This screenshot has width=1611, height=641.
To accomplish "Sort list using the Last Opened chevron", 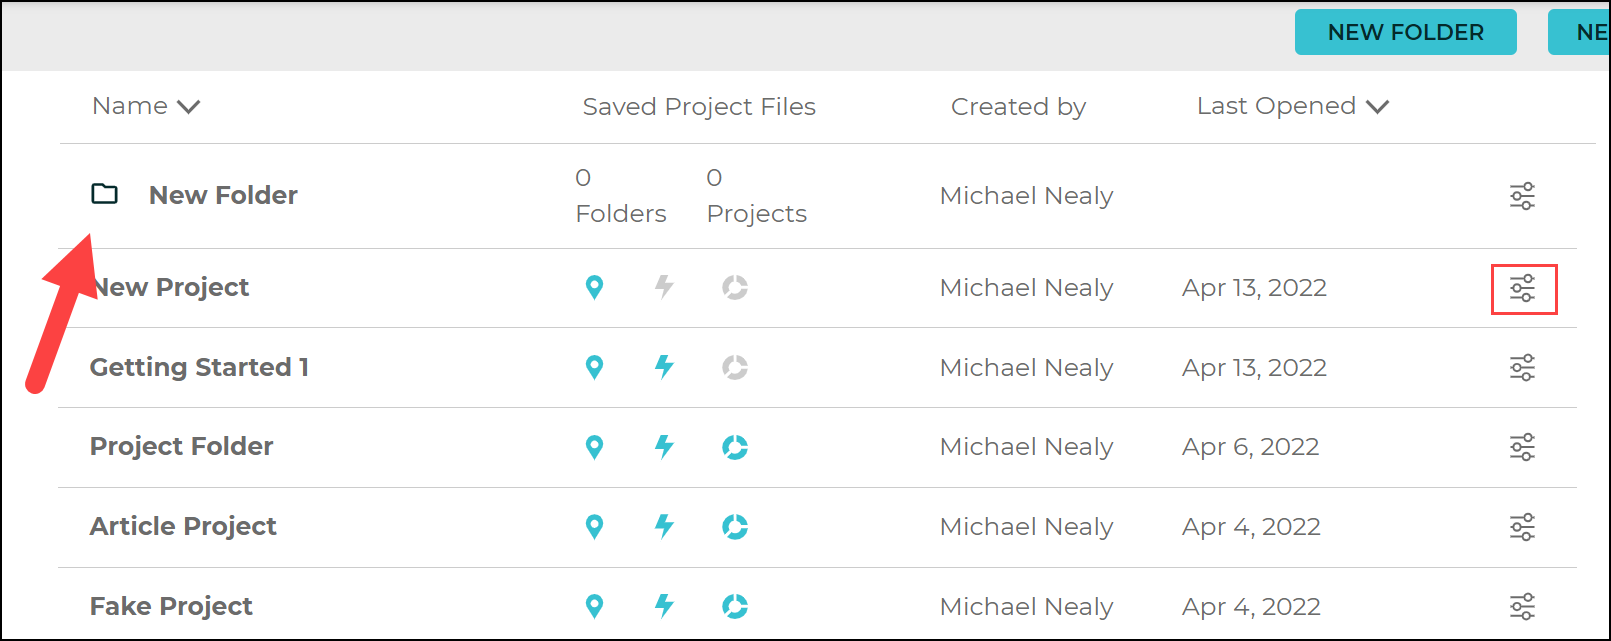I will [1377, 107].
